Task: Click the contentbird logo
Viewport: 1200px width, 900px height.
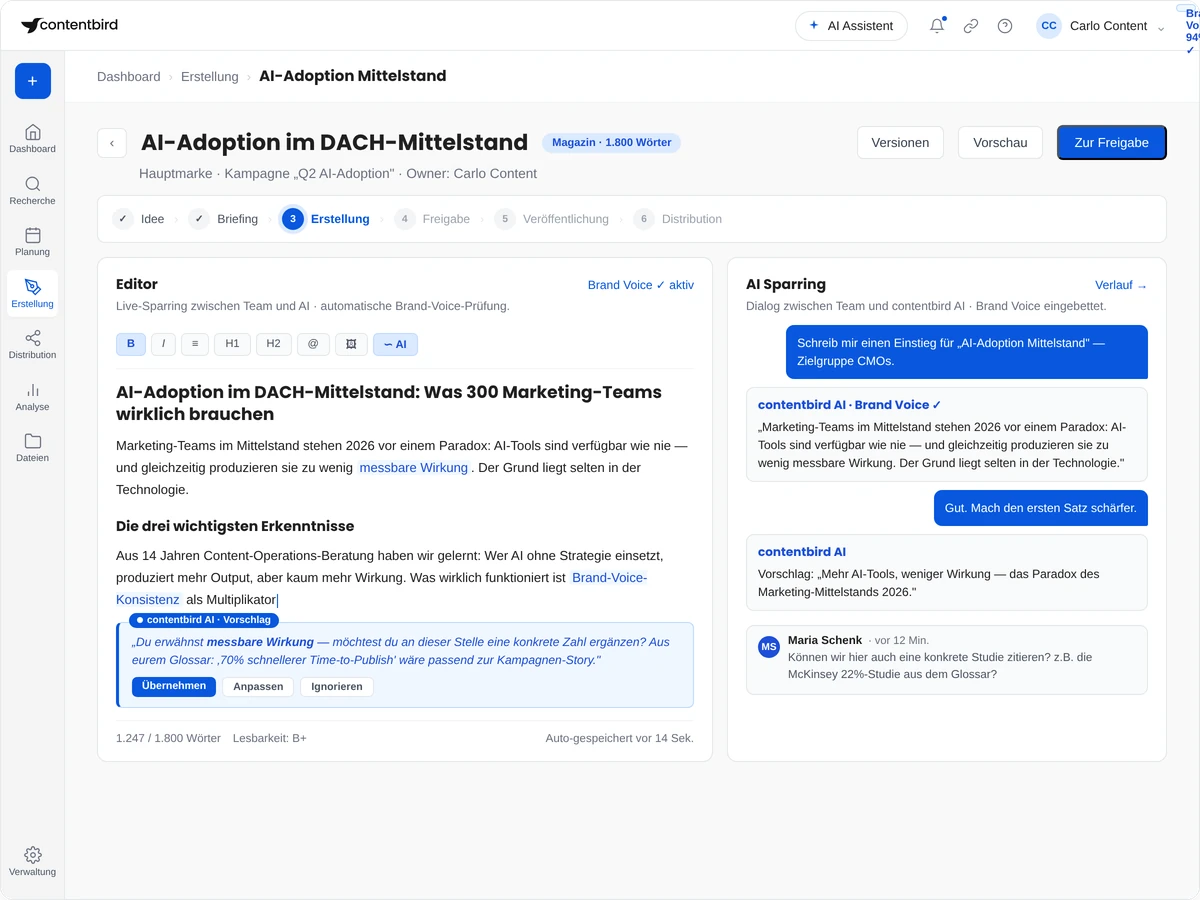Action: click(69, 25)
